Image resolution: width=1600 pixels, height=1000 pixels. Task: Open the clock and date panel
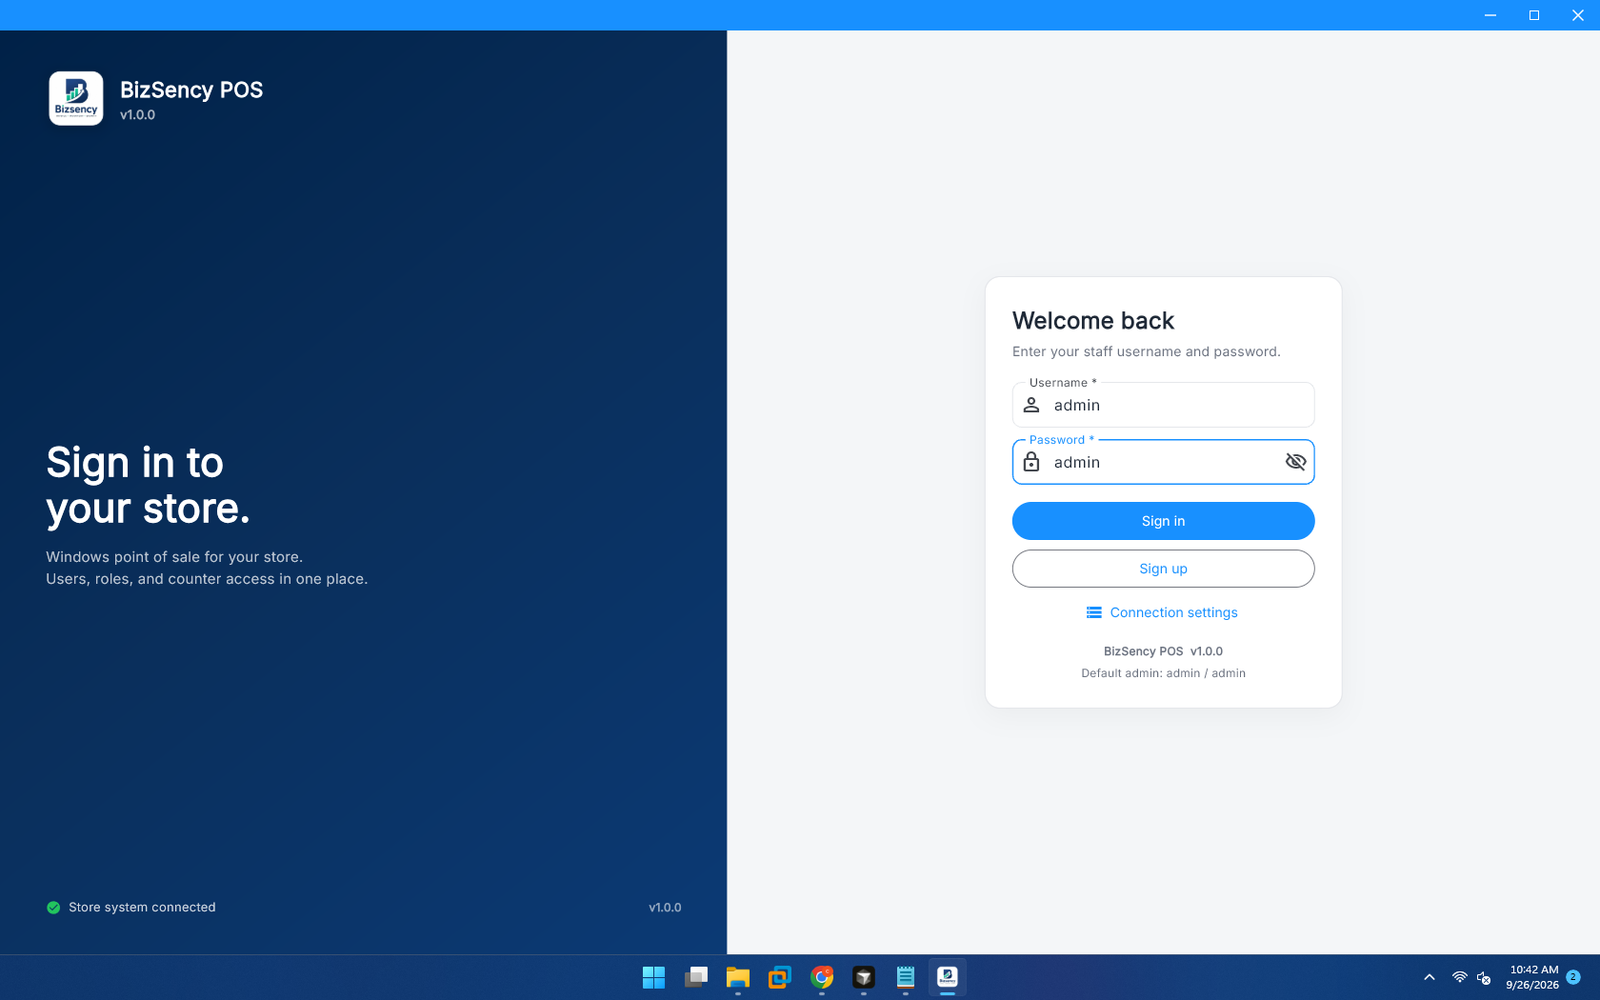coord(1533,977)
